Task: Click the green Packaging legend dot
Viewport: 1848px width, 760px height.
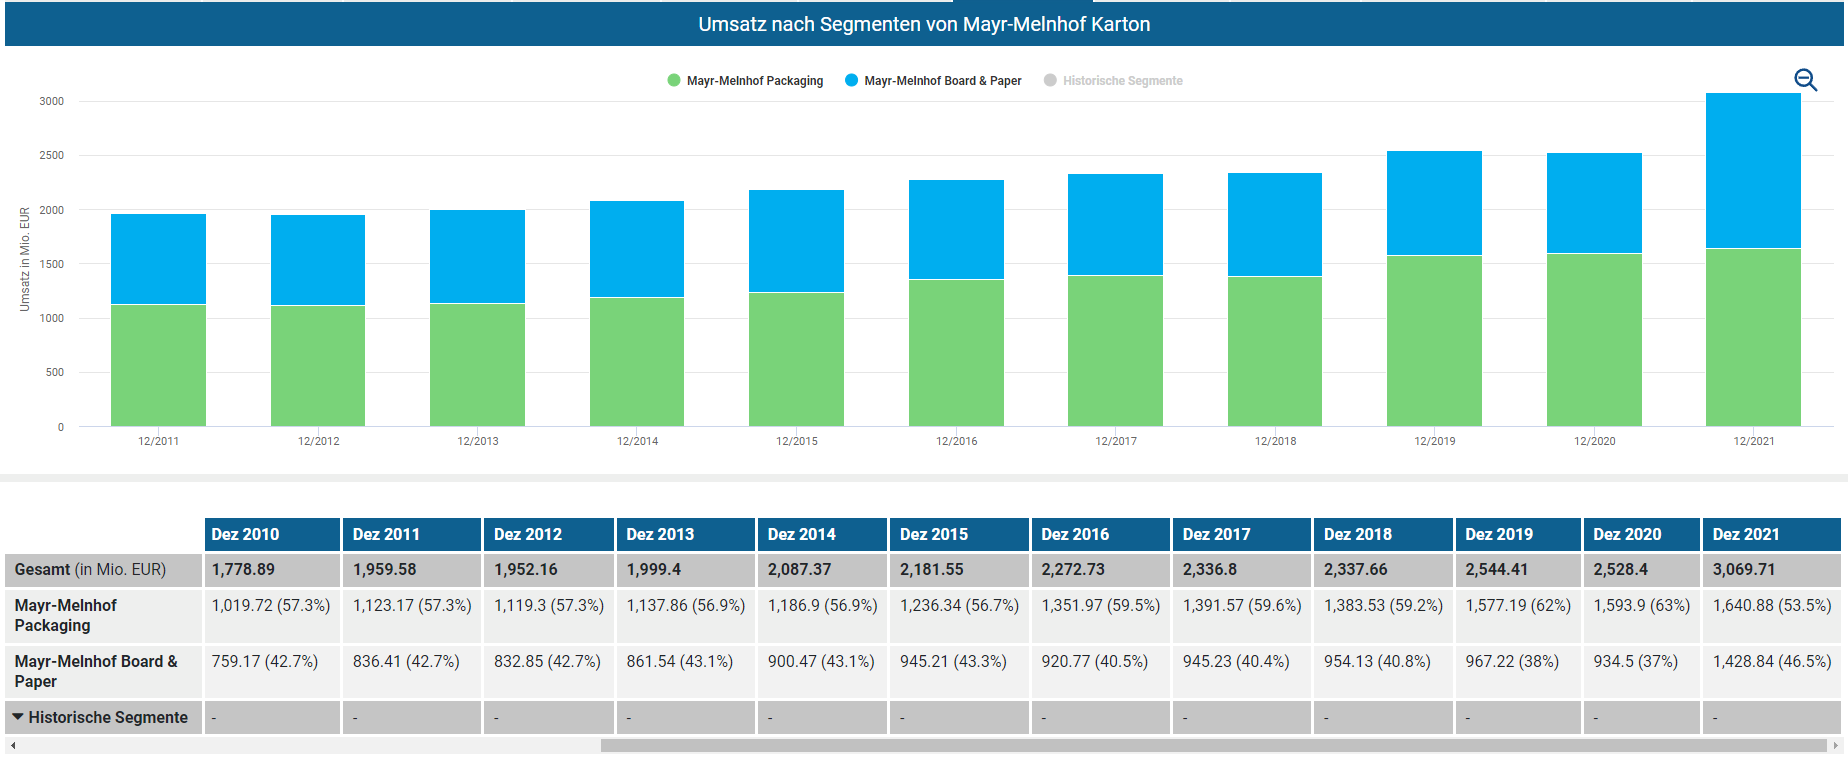Action: pyautogui.click(x=674, y=81)
